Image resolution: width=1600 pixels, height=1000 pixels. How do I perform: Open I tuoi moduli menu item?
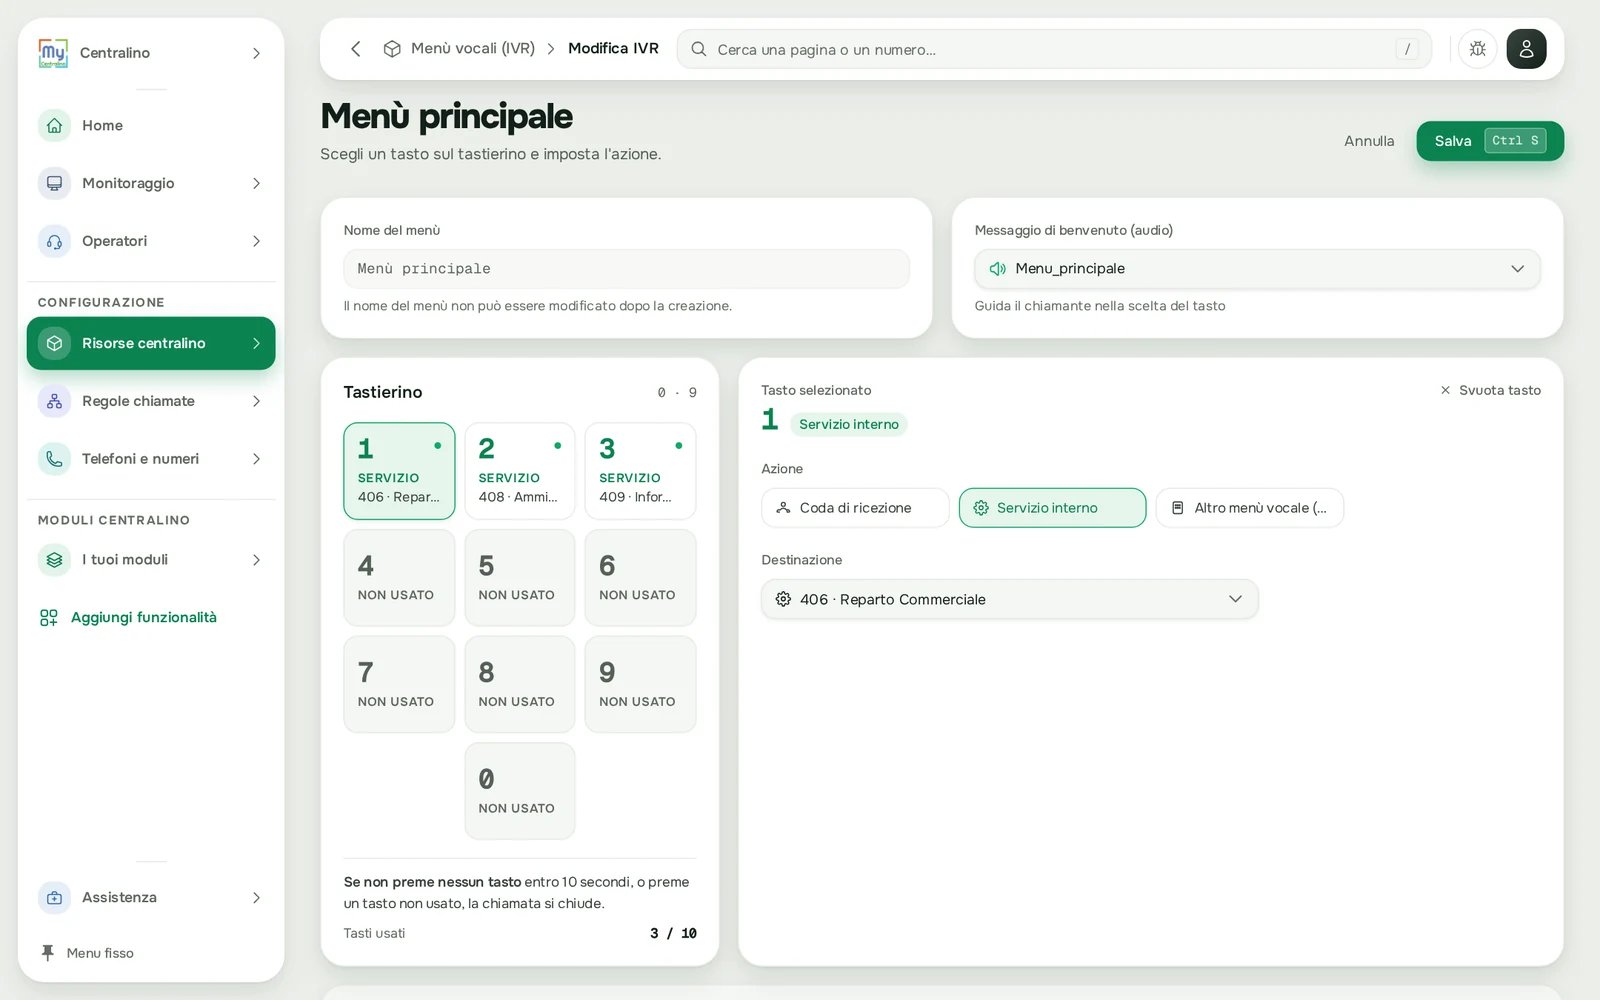coord(151,560)
